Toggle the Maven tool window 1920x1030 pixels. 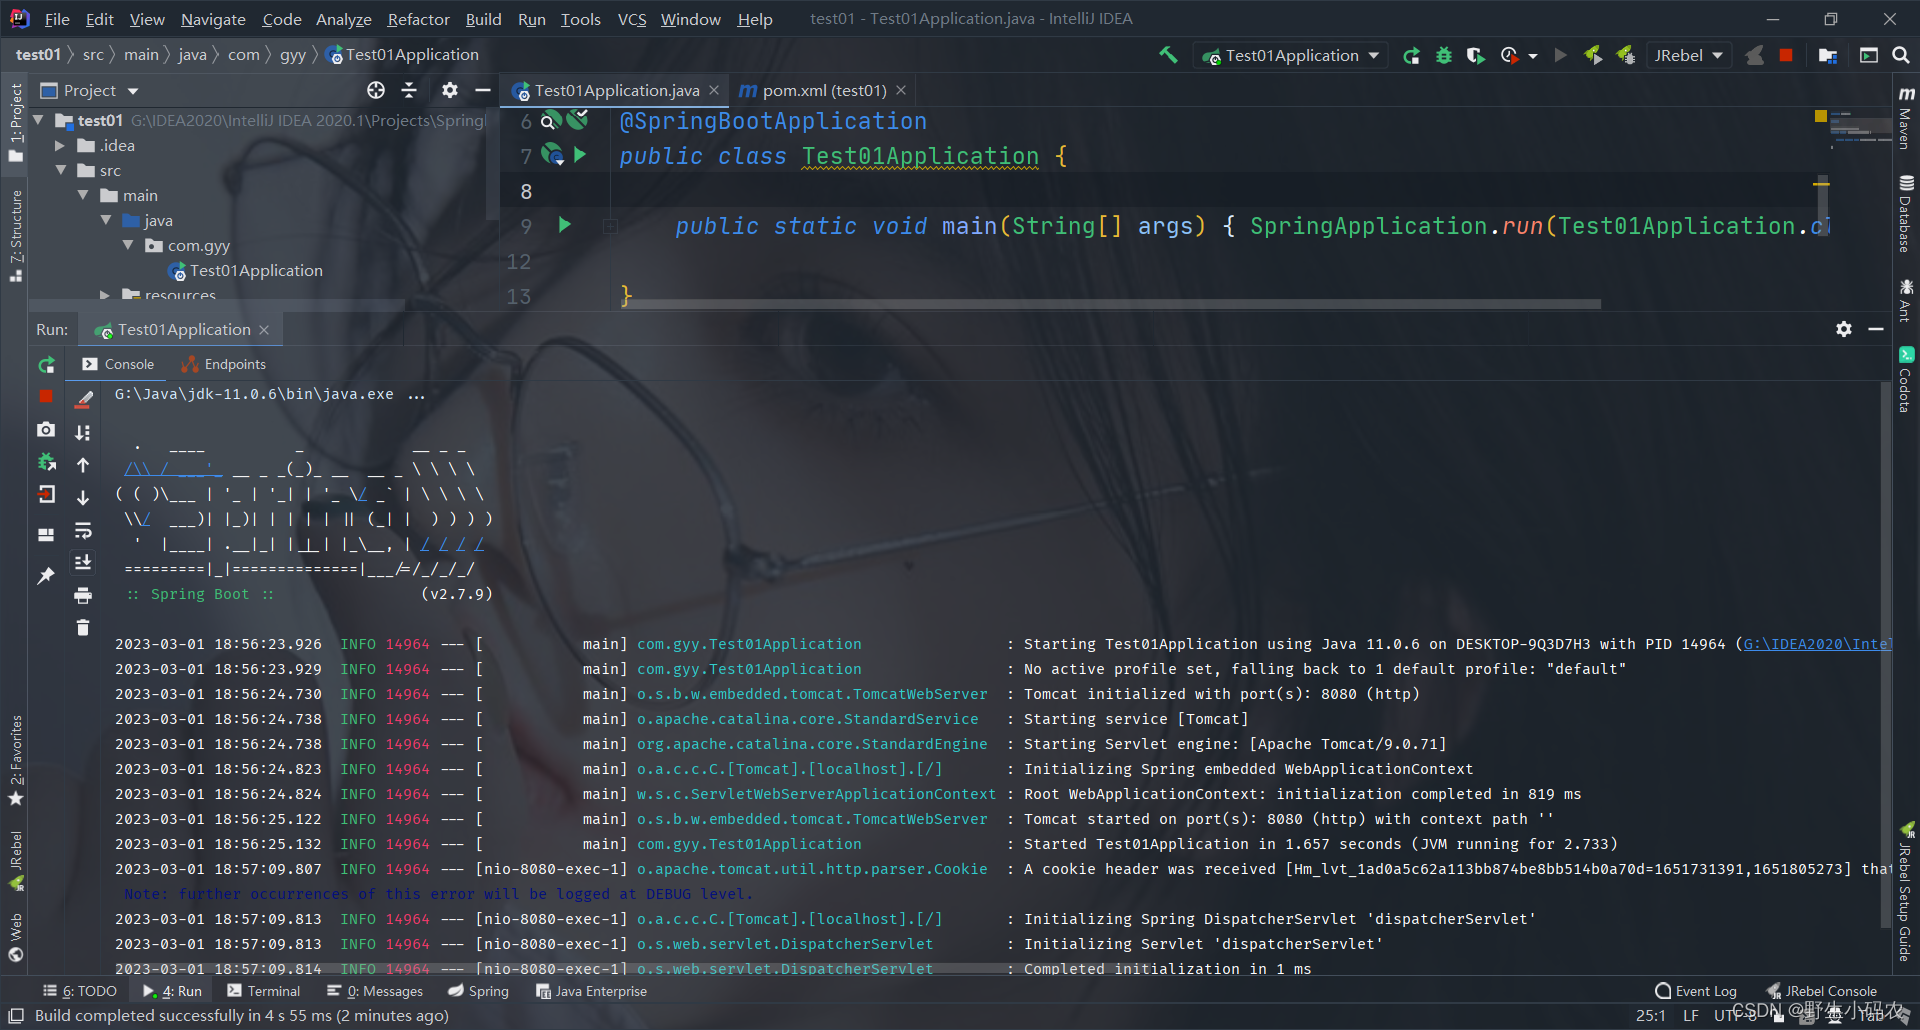pyautogui.click(x=1905, y=118)
